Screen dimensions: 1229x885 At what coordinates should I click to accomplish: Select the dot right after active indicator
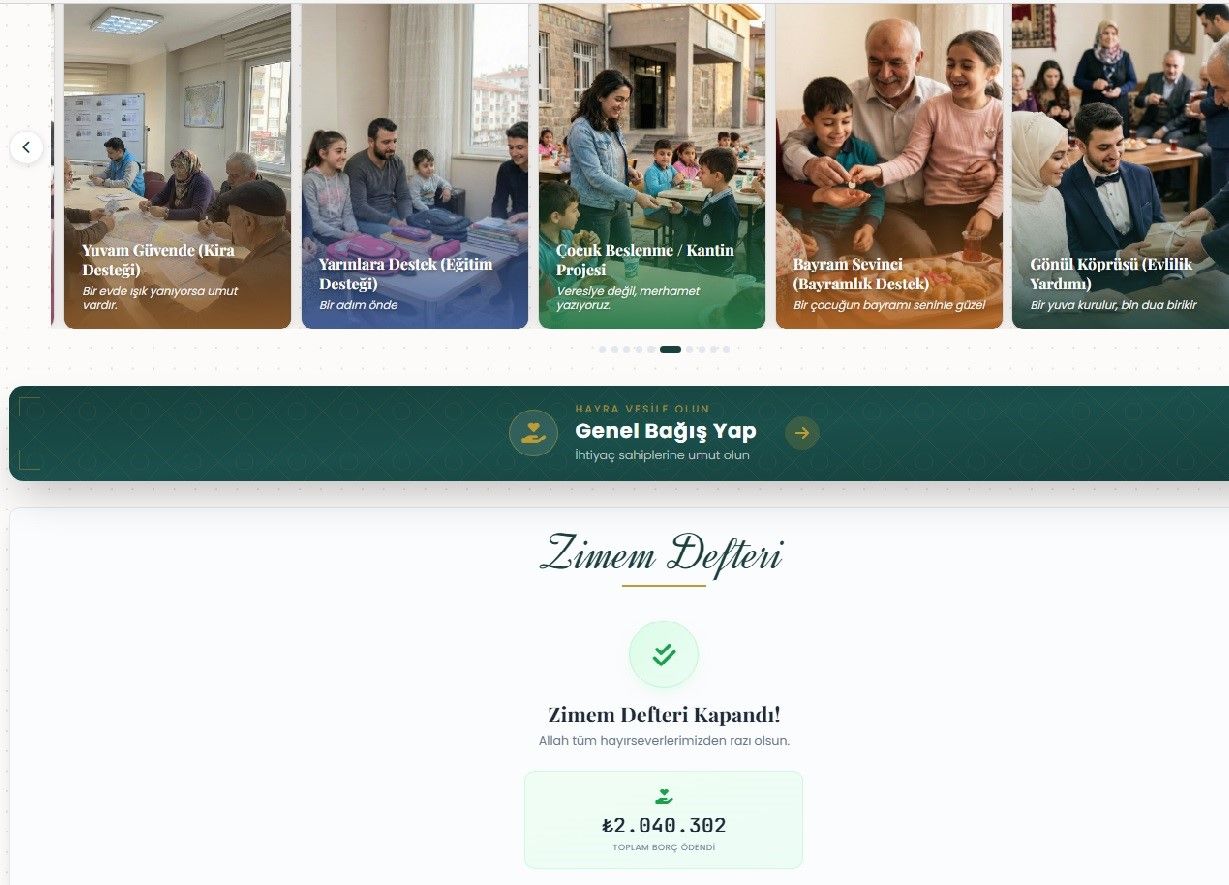(x=689, y=349)
